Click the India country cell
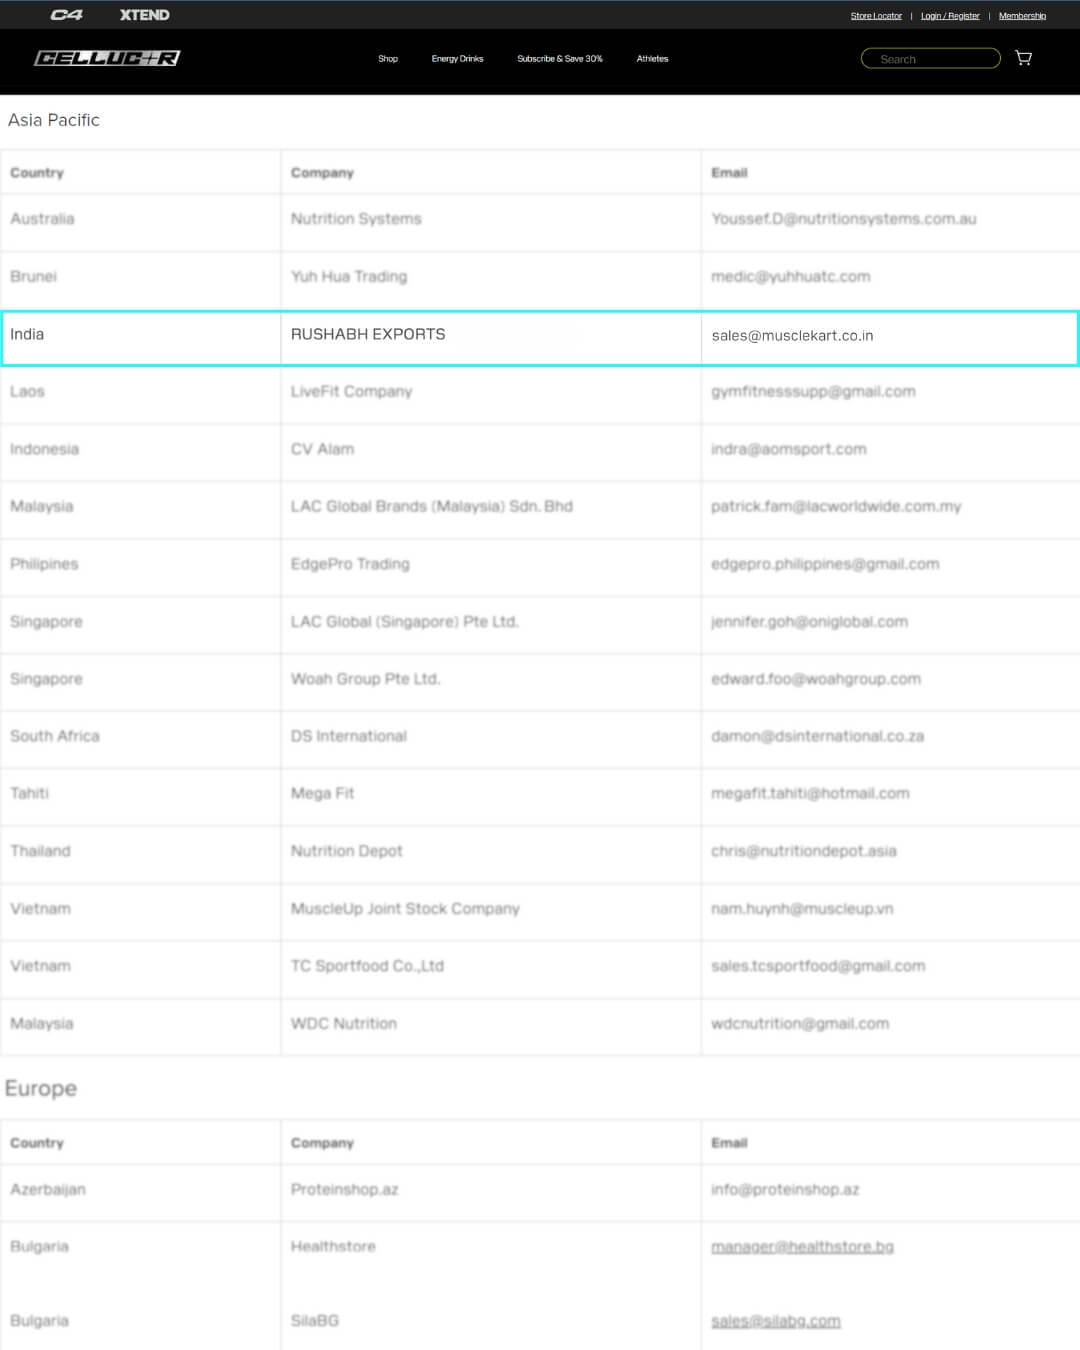Image resolution: width=1080 pixels, height=1350 pixels. (27, 334)
